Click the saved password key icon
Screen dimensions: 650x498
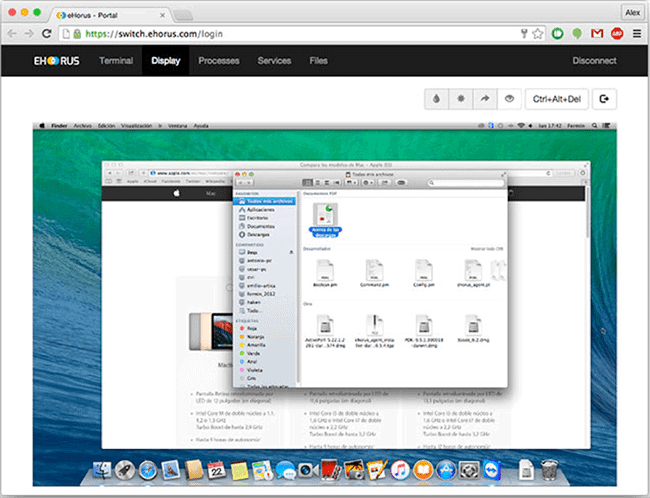[524, 34]
